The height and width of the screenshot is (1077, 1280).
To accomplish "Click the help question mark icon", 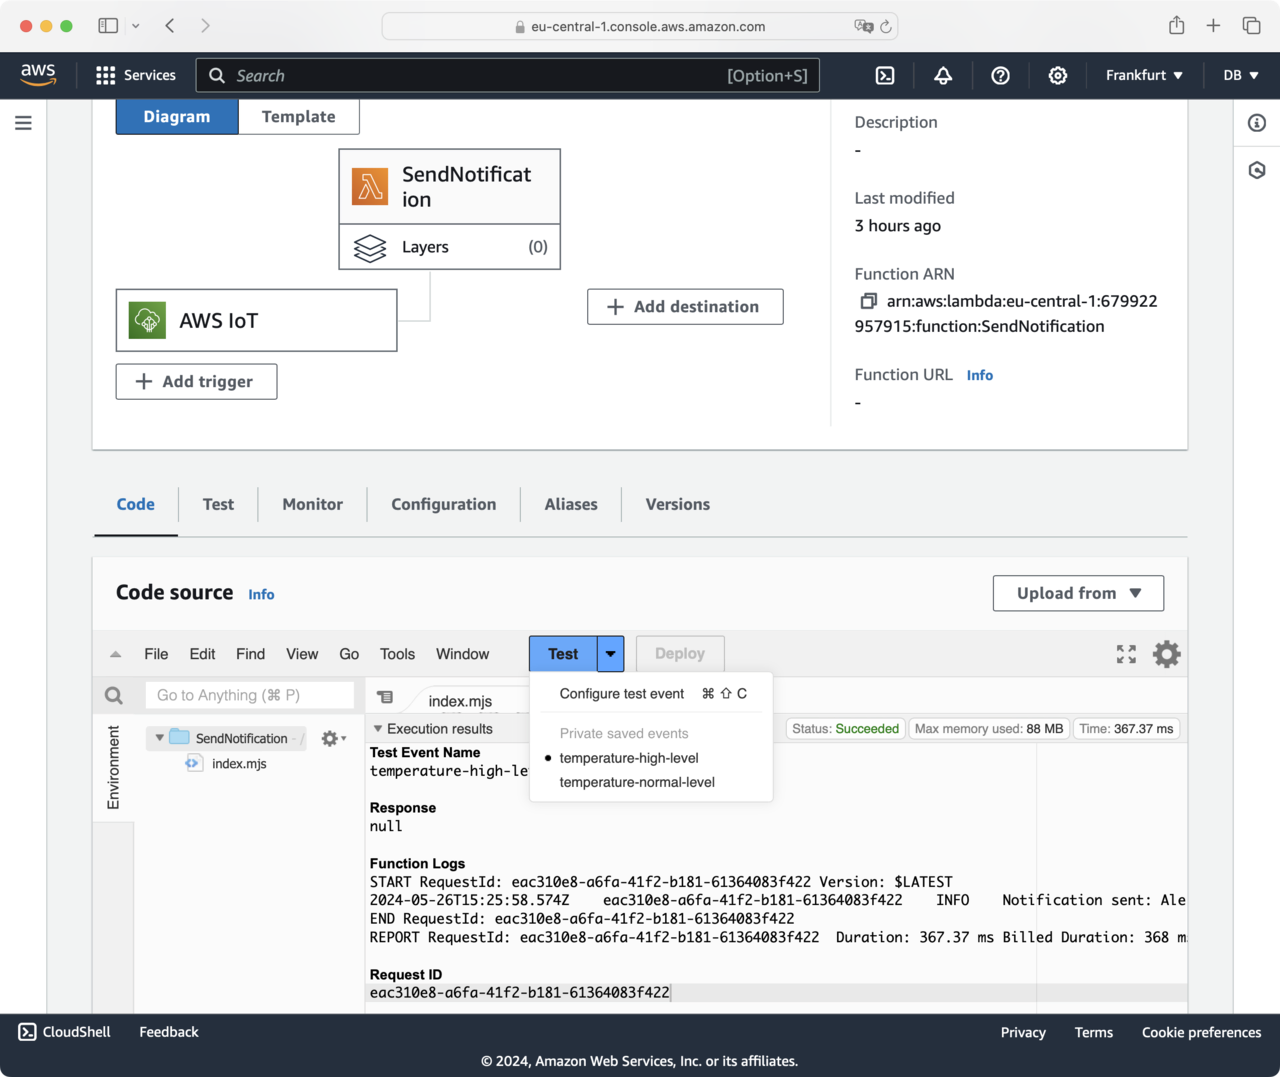I will pos(1000,76).
